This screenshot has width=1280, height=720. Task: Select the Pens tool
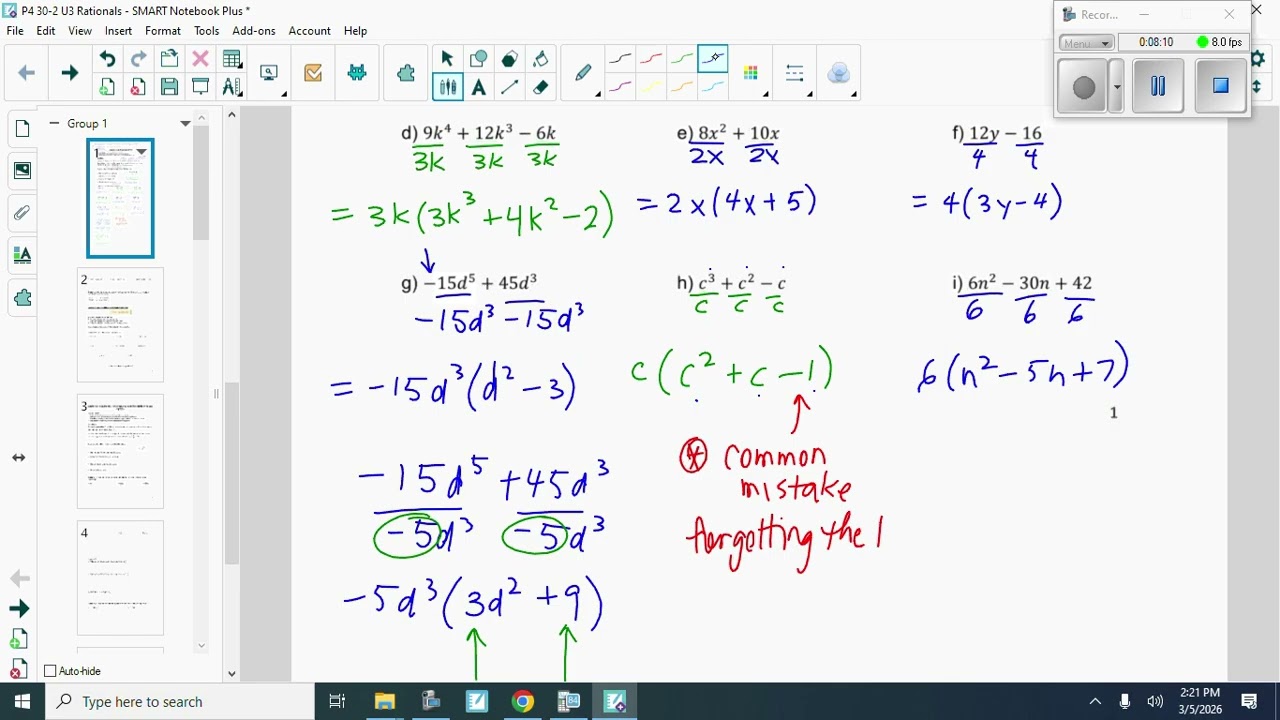[447, 87]
